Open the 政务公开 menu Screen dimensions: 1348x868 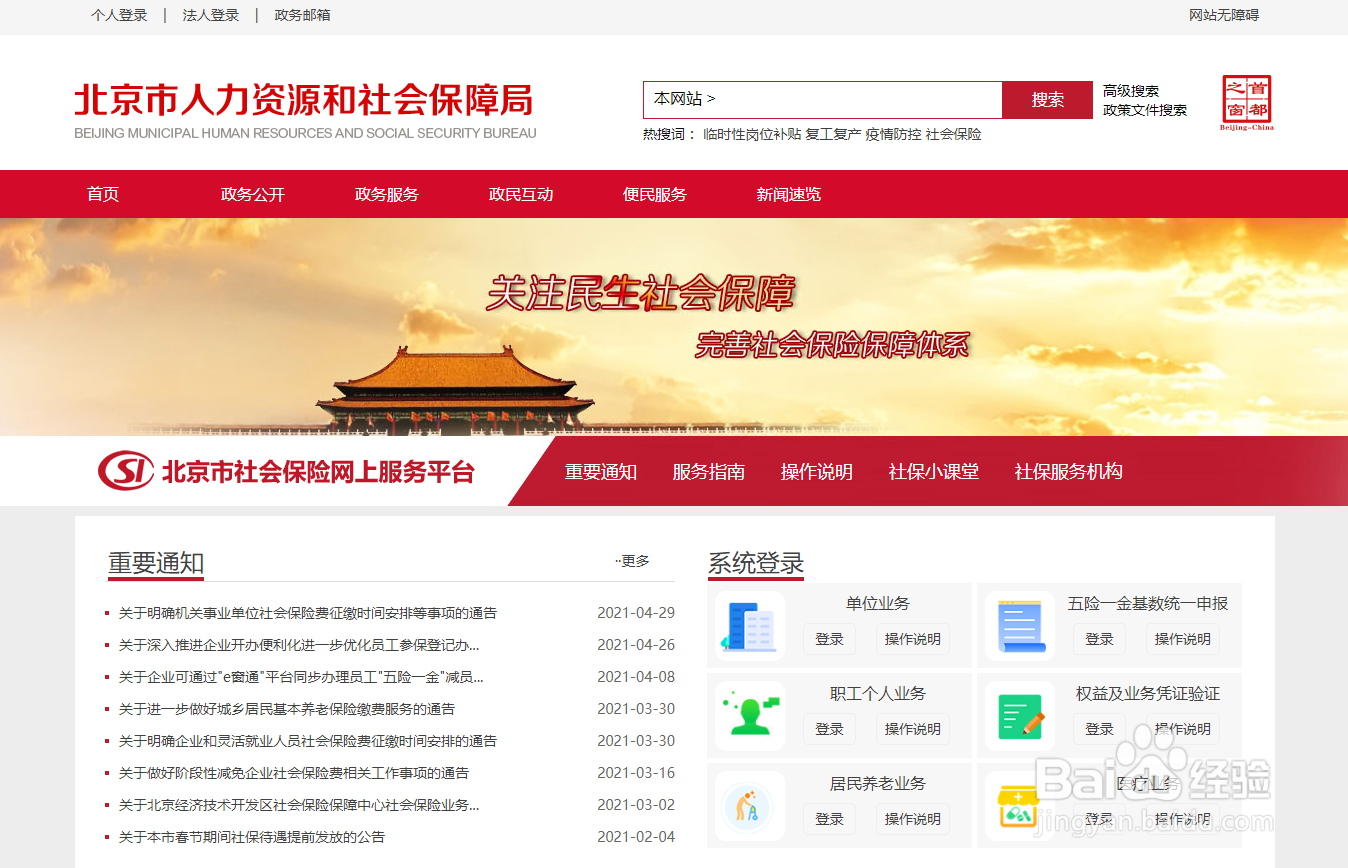click(x=253, y=194)
